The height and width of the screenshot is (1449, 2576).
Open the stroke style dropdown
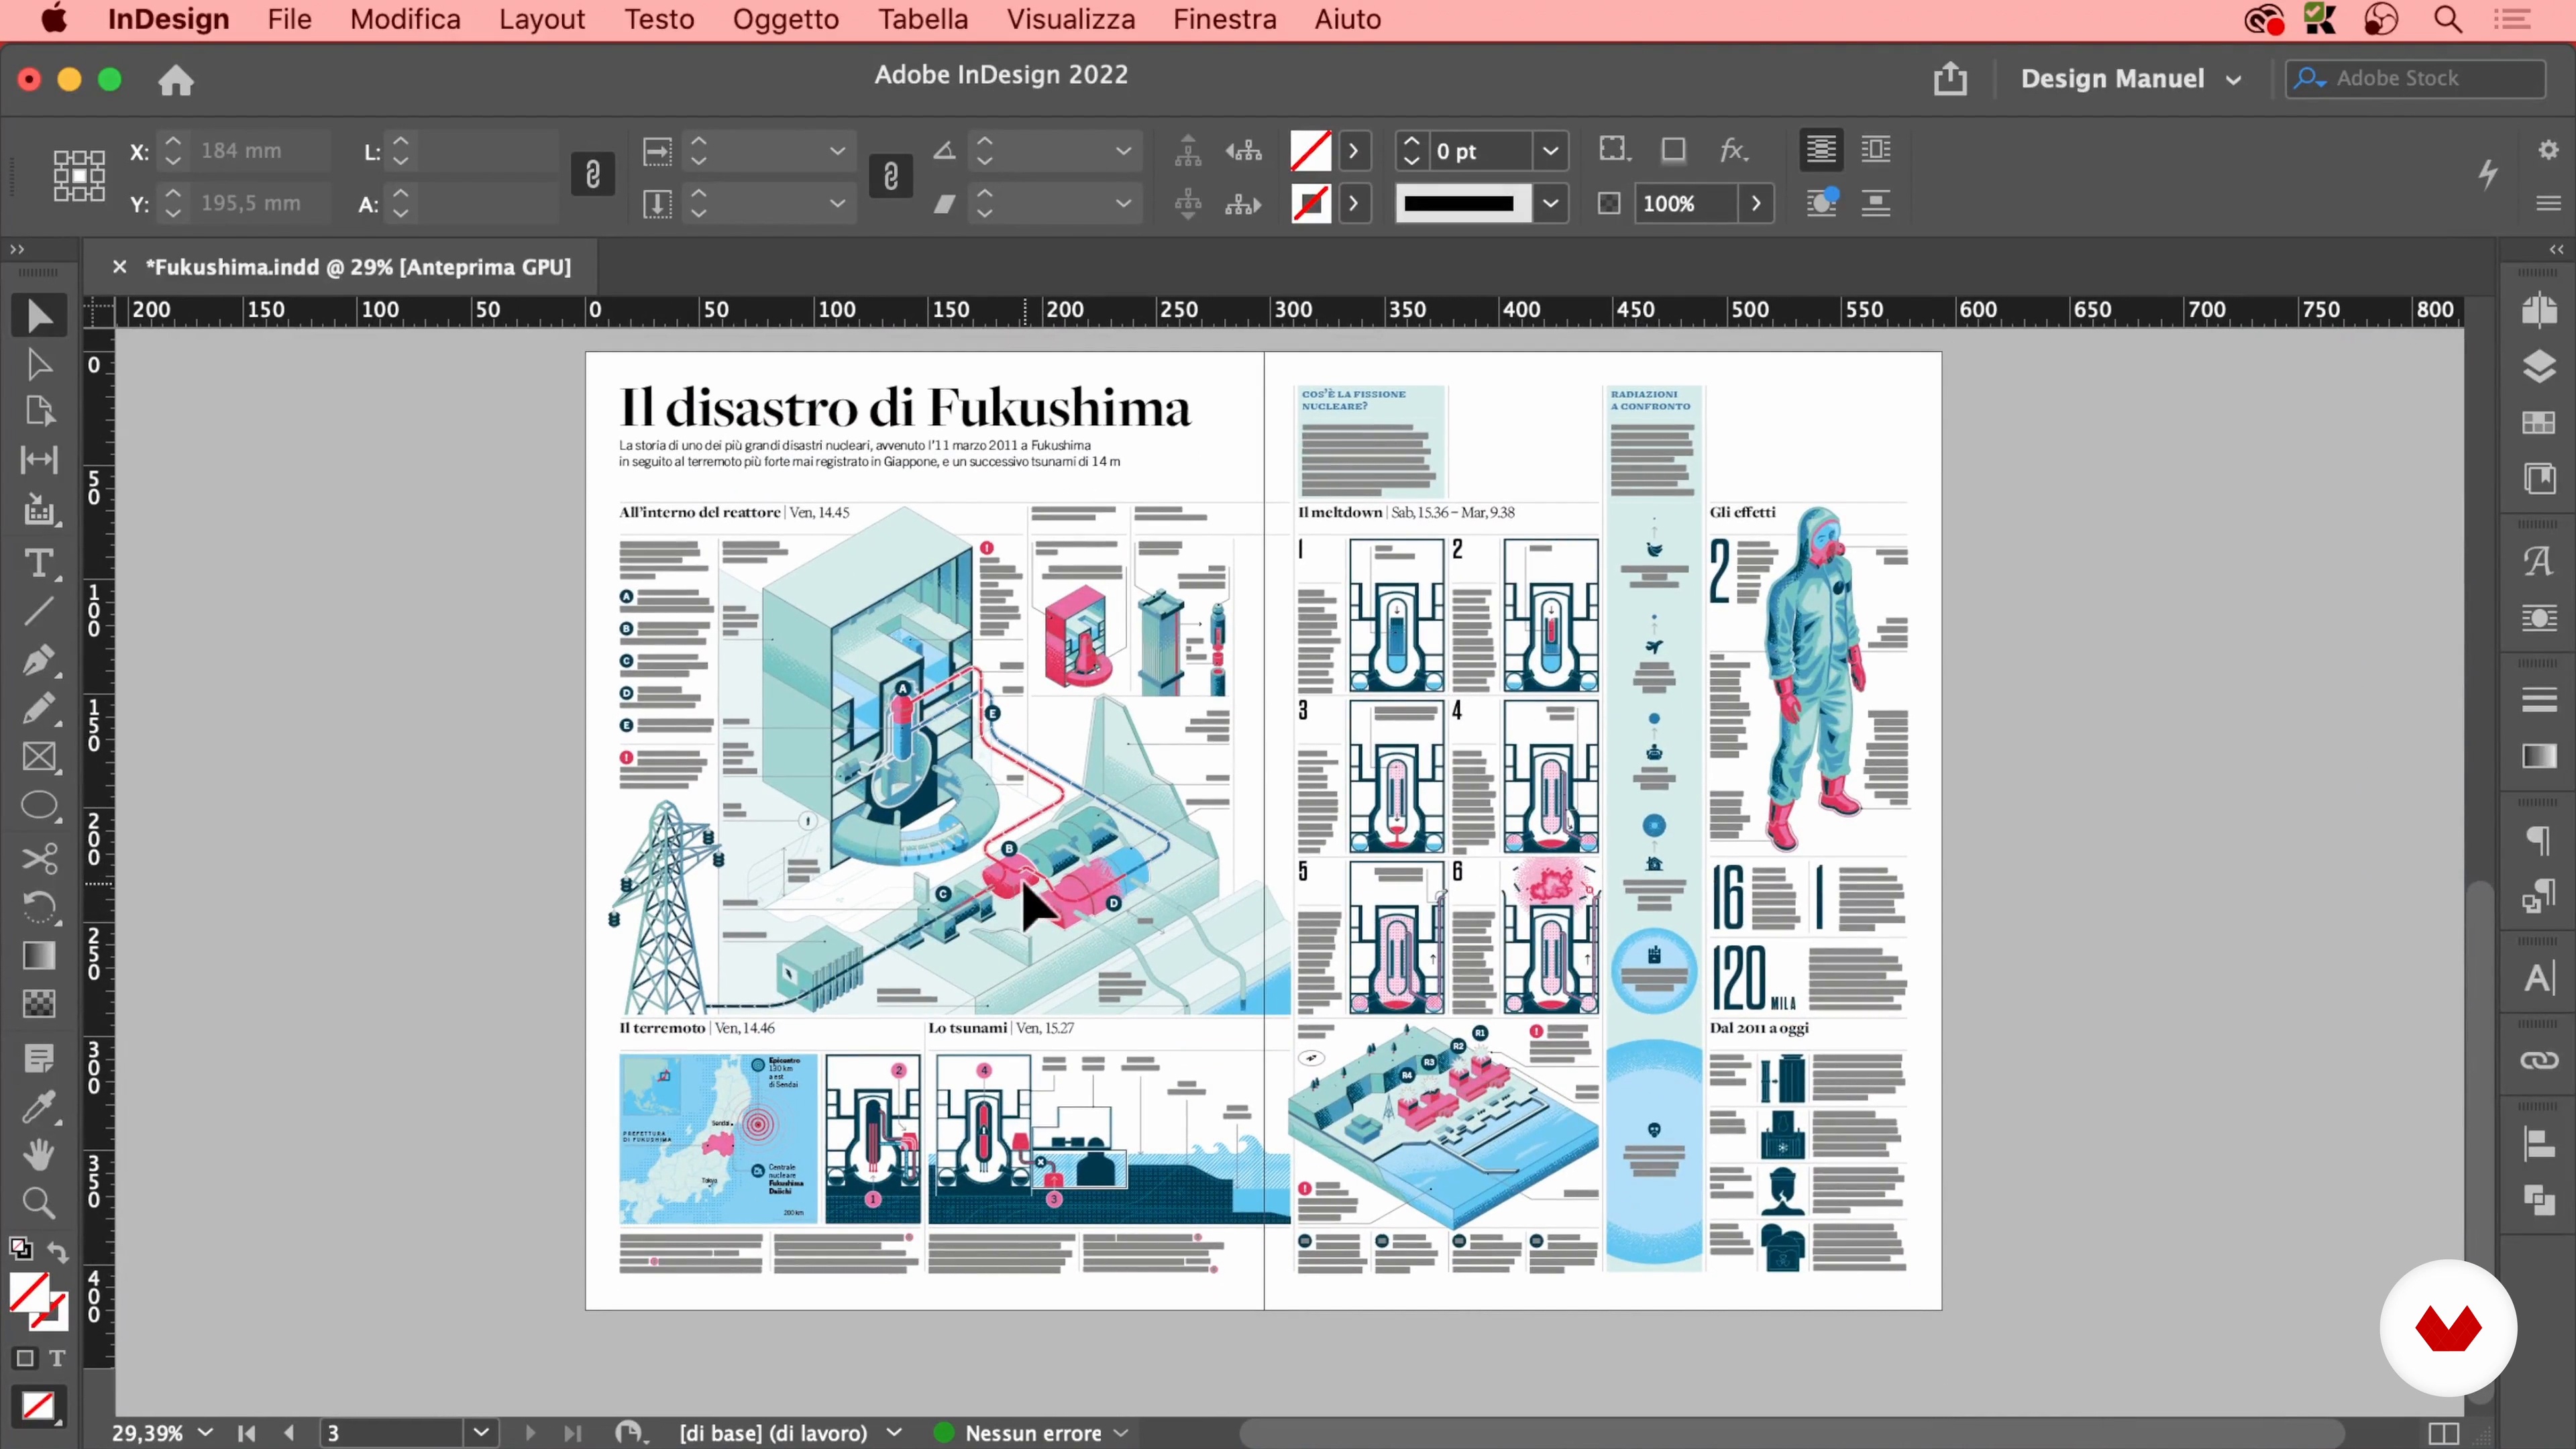coord(1550,204)
